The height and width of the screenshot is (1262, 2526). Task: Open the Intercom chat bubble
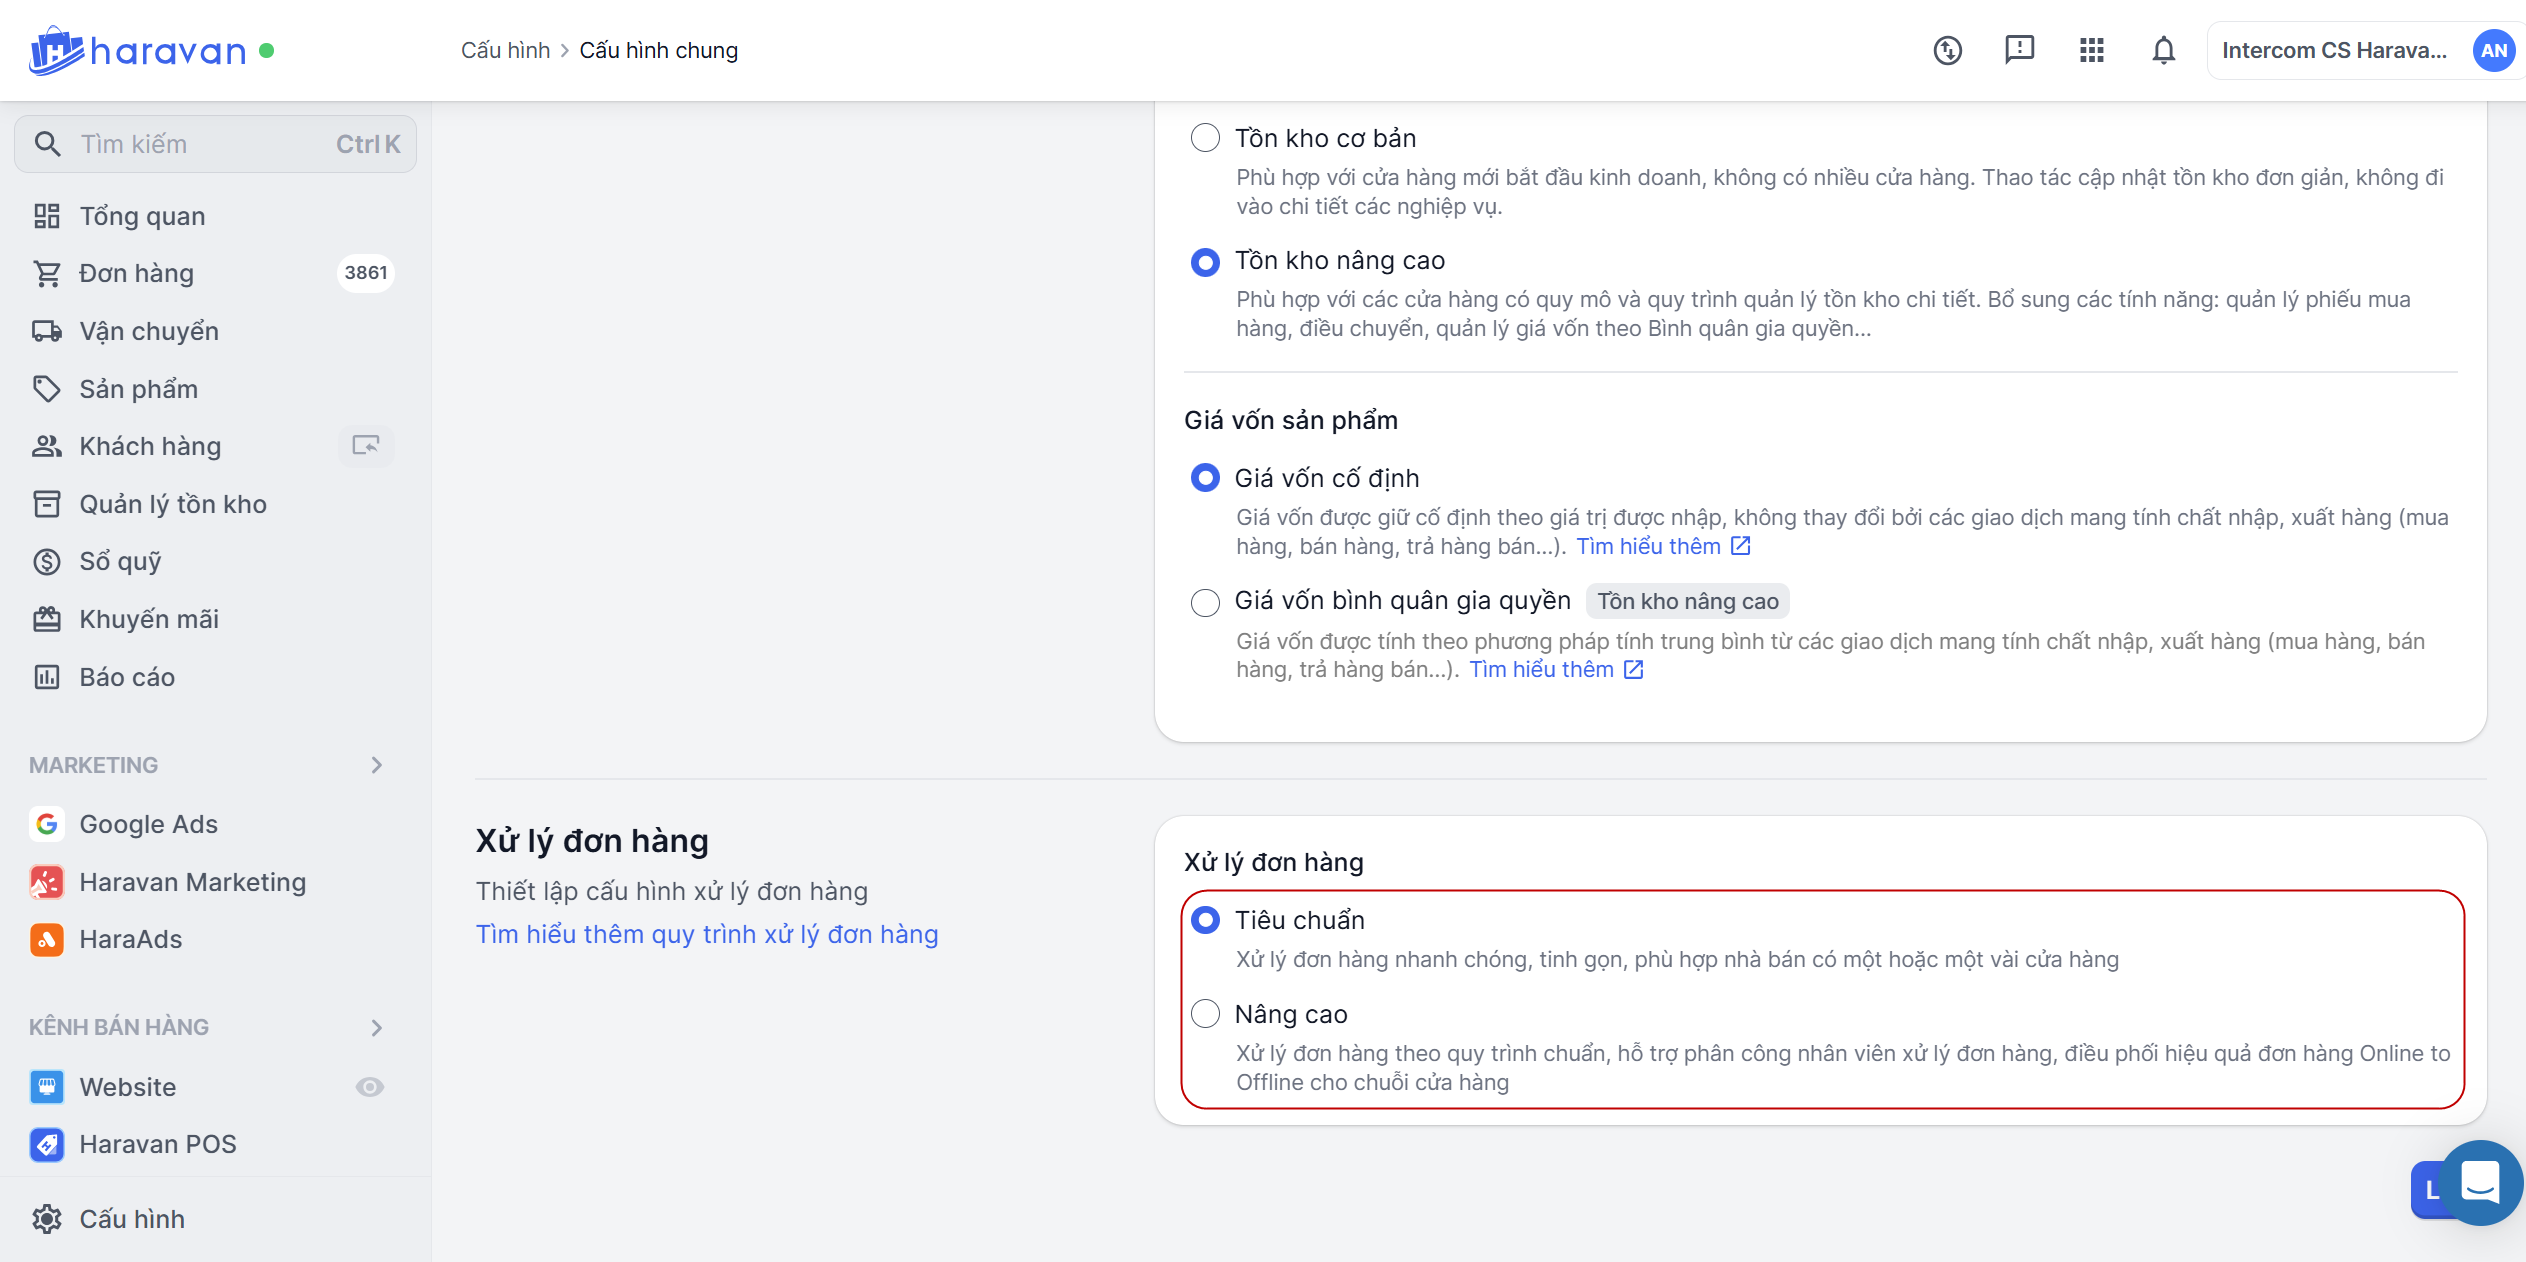coord(2480,1183)
